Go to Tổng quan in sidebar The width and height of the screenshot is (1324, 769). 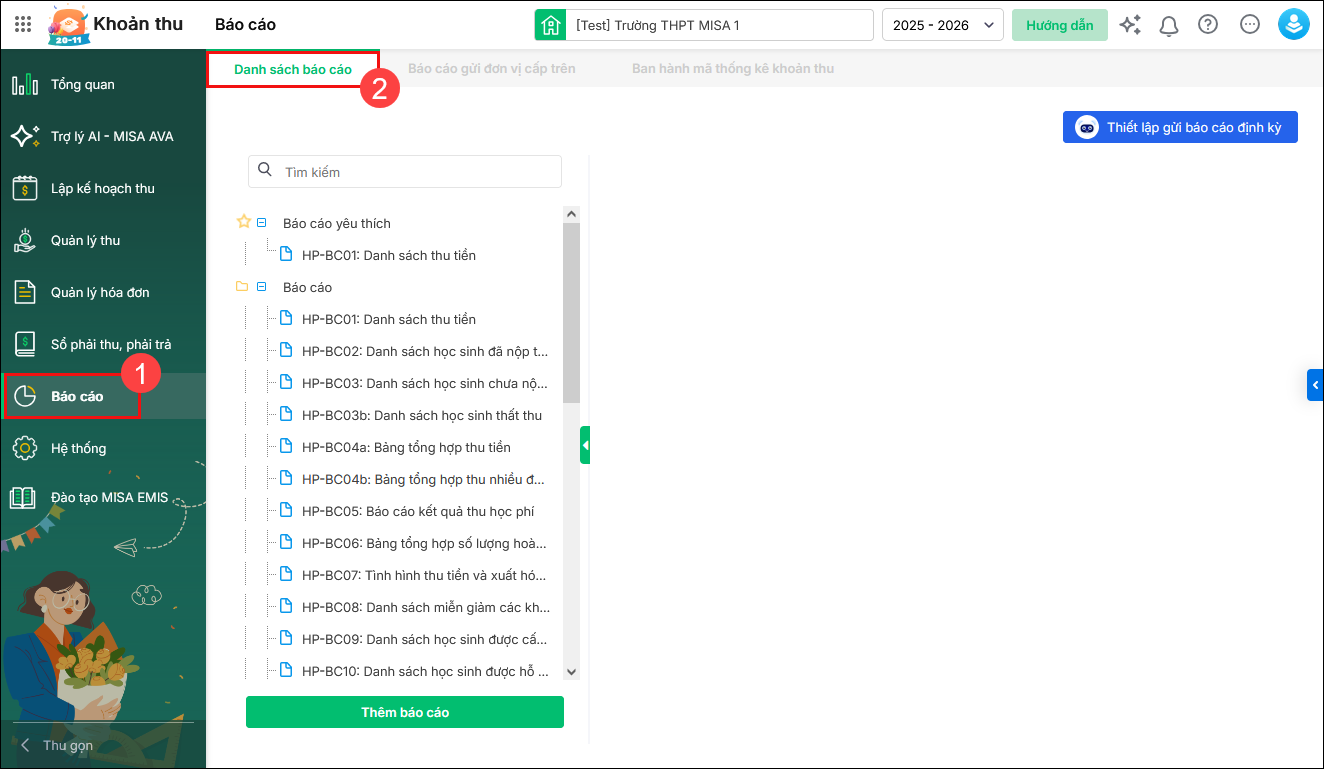103,84
